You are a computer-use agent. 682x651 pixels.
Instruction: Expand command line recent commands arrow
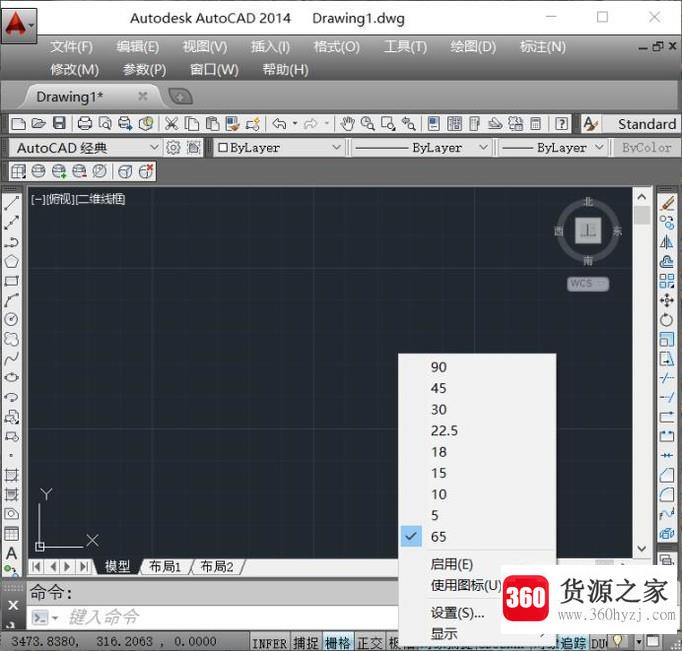click(x=55, y=618)
